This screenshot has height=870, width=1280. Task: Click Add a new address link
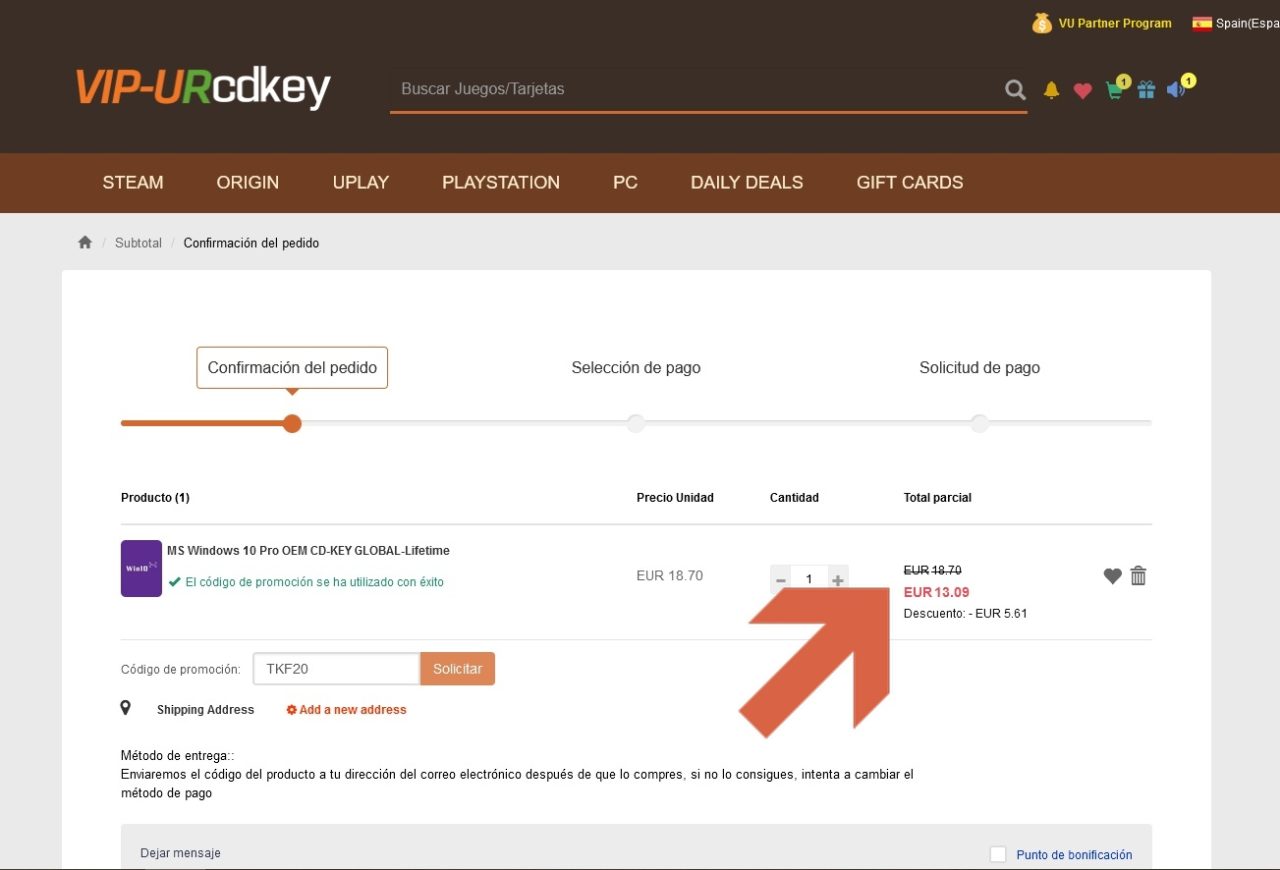346,710
